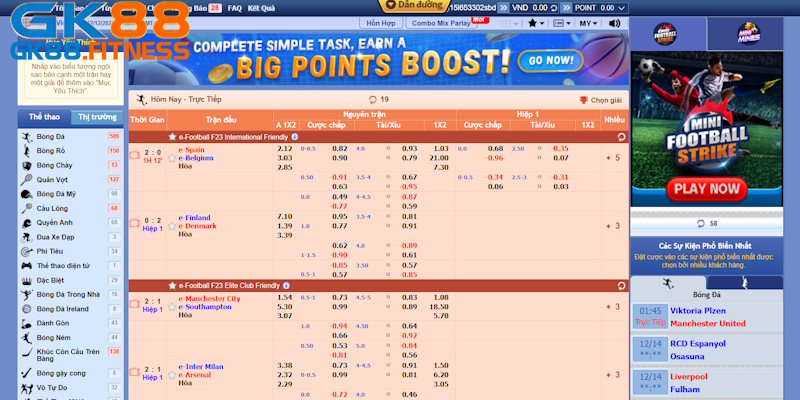Favorite the e-Manchester City vs e-Southampton match
Image resolution: width=800 pixels, height=400 pixels.
pos(172,307)
